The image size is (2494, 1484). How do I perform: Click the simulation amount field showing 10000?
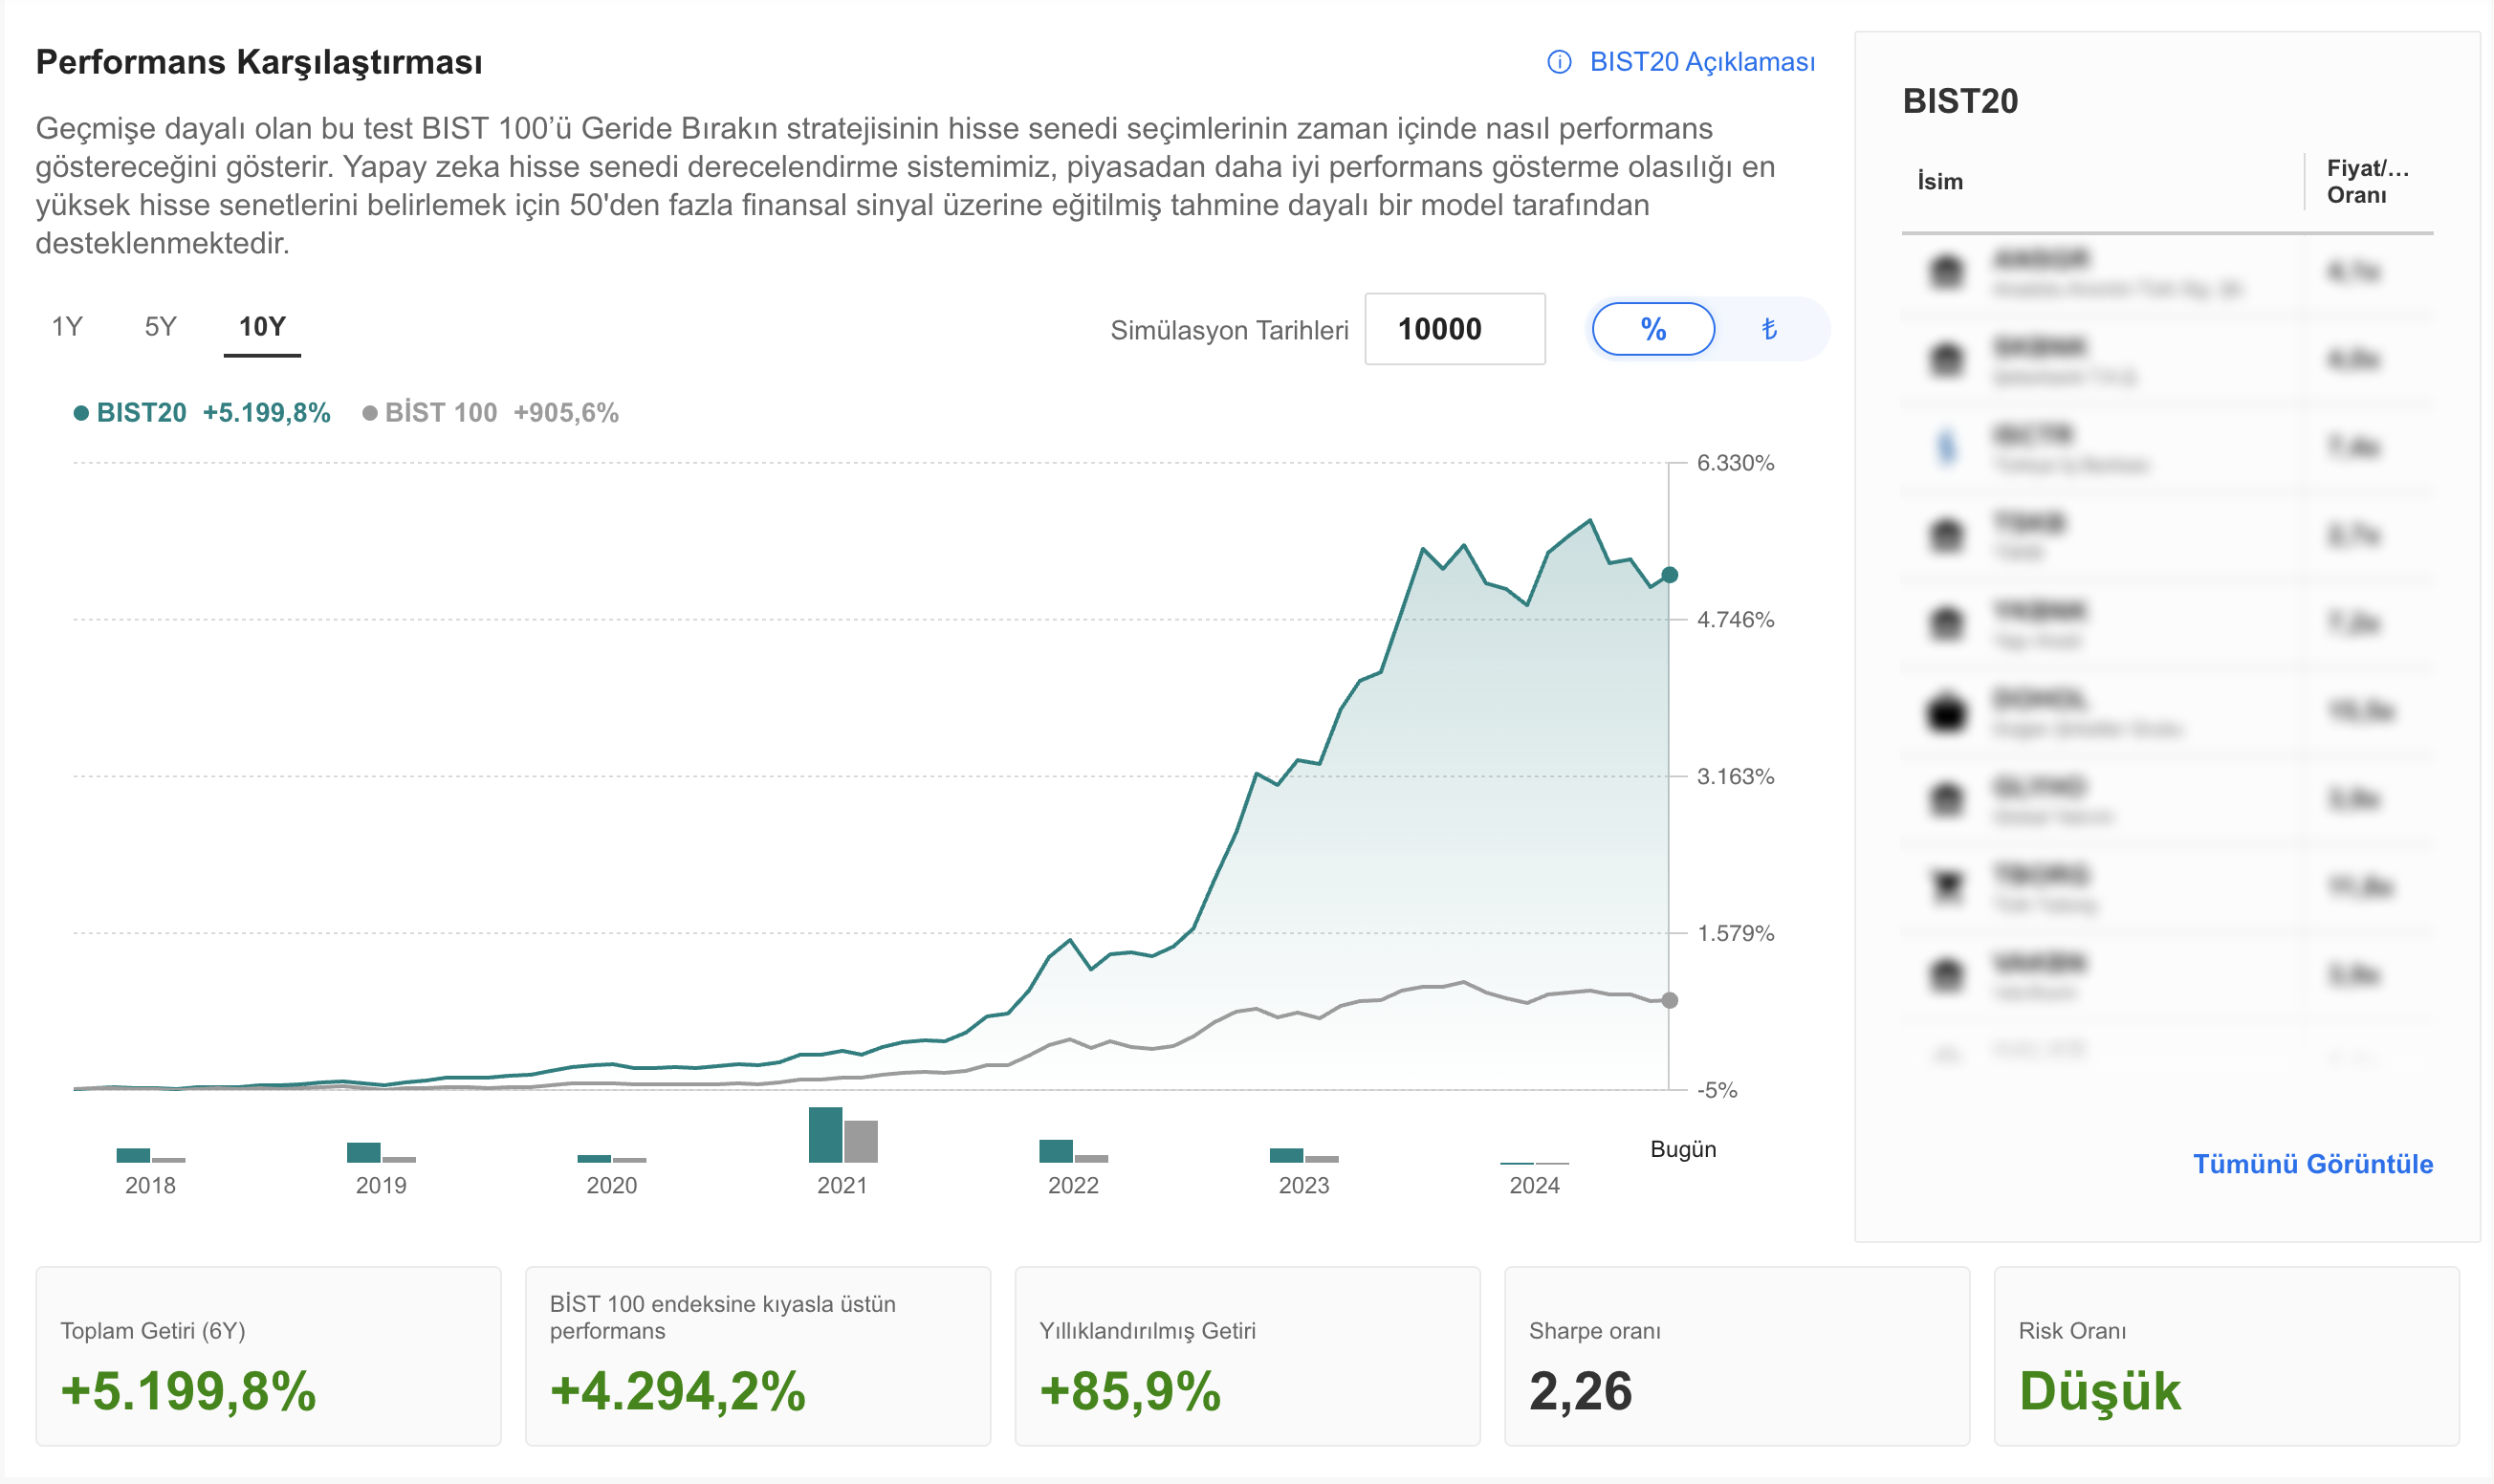click(1455, 329)
